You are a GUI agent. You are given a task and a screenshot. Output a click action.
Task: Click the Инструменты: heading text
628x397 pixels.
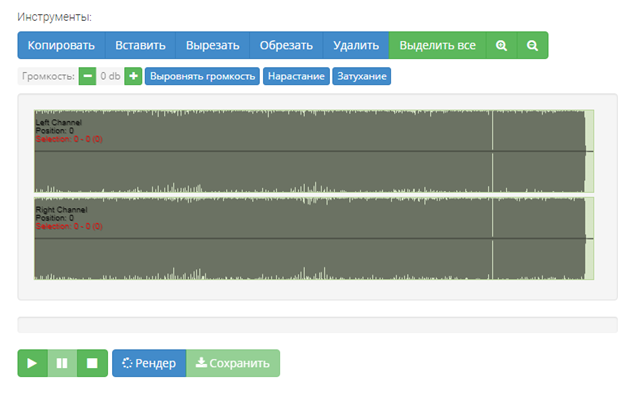pos(54,17)
